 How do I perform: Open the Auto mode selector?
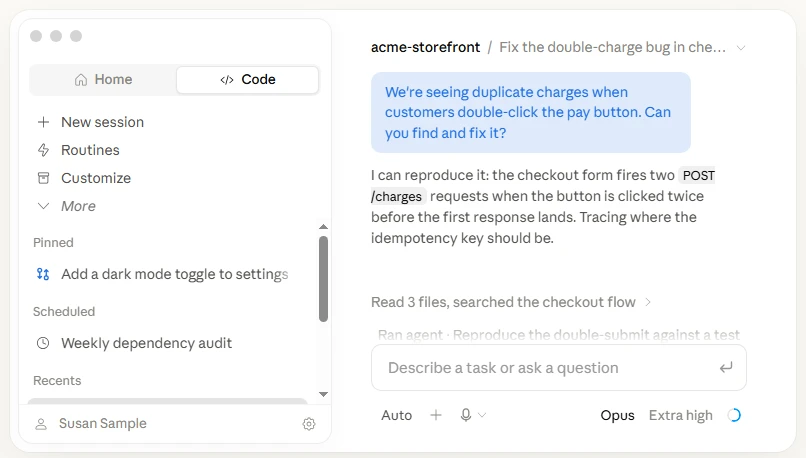click(x=396, y=415)
